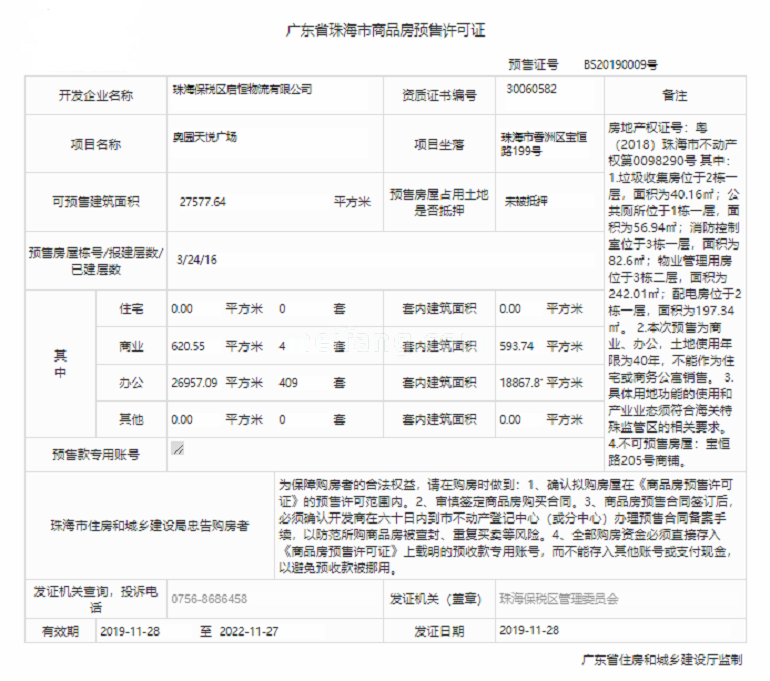Image resolution: width=770 pixels, height=681 pixels.
Task: Select the developer name 珠海保税区启恒物流有限公司
Action: pos(242,89)
